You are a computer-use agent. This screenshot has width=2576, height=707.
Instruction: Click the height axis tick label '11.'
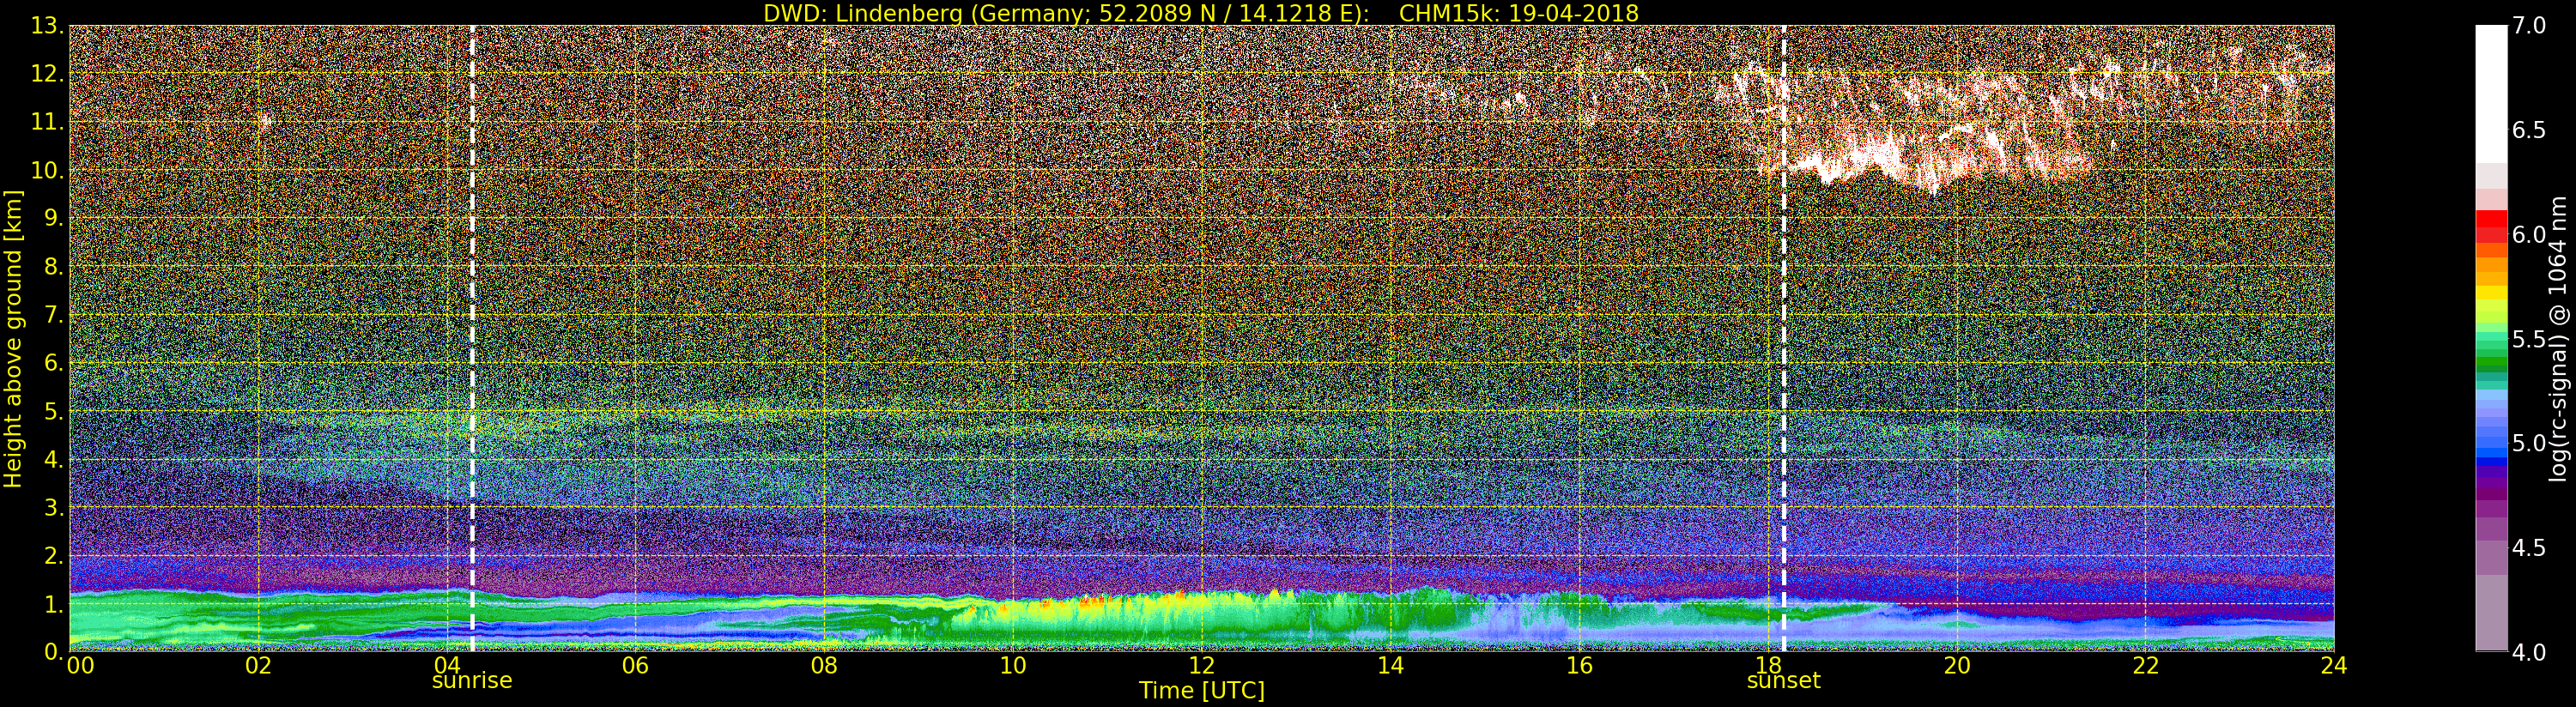click(x=47, y=122)
